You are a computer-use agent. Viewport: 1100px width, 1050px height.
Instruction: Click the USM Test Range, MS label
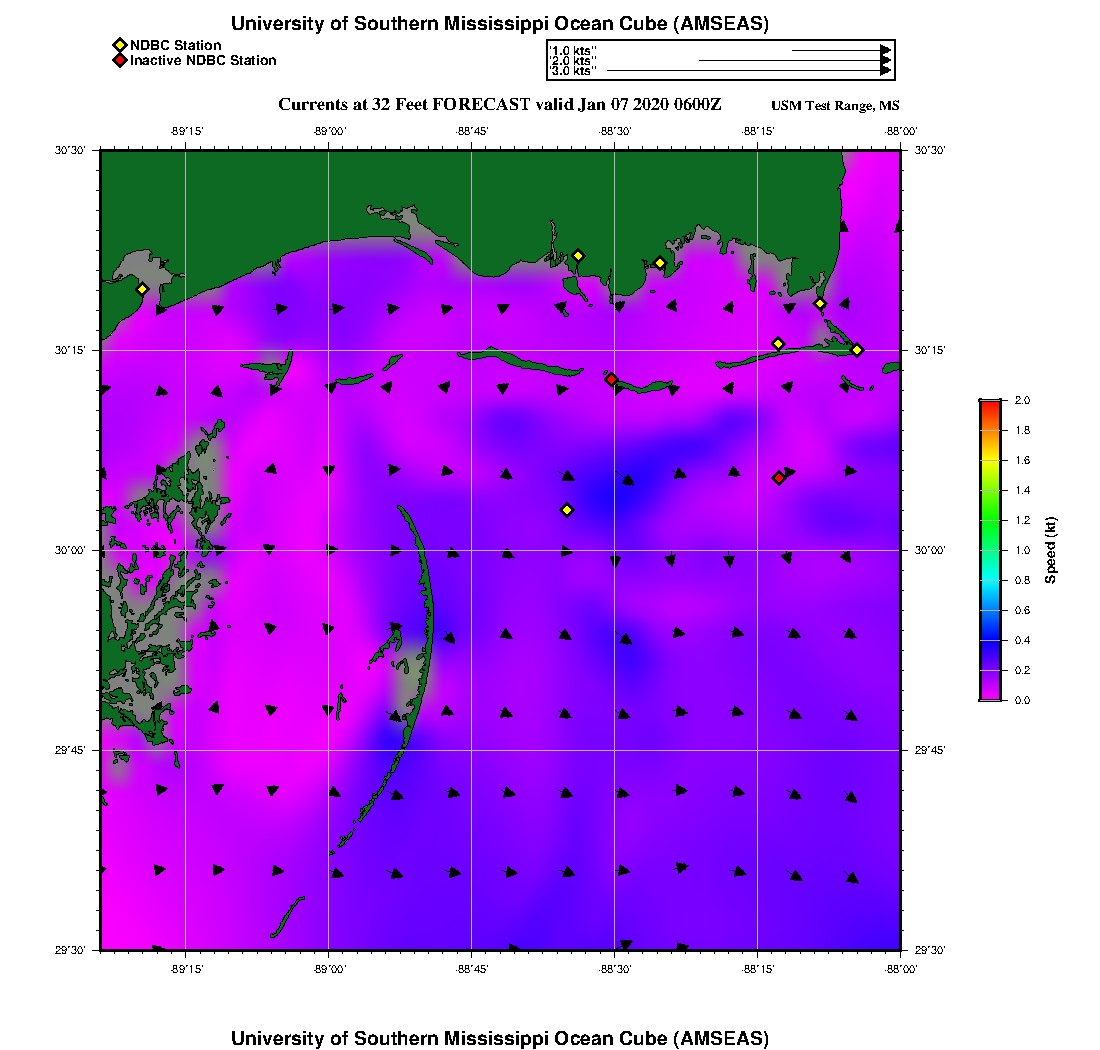point(835,106)
